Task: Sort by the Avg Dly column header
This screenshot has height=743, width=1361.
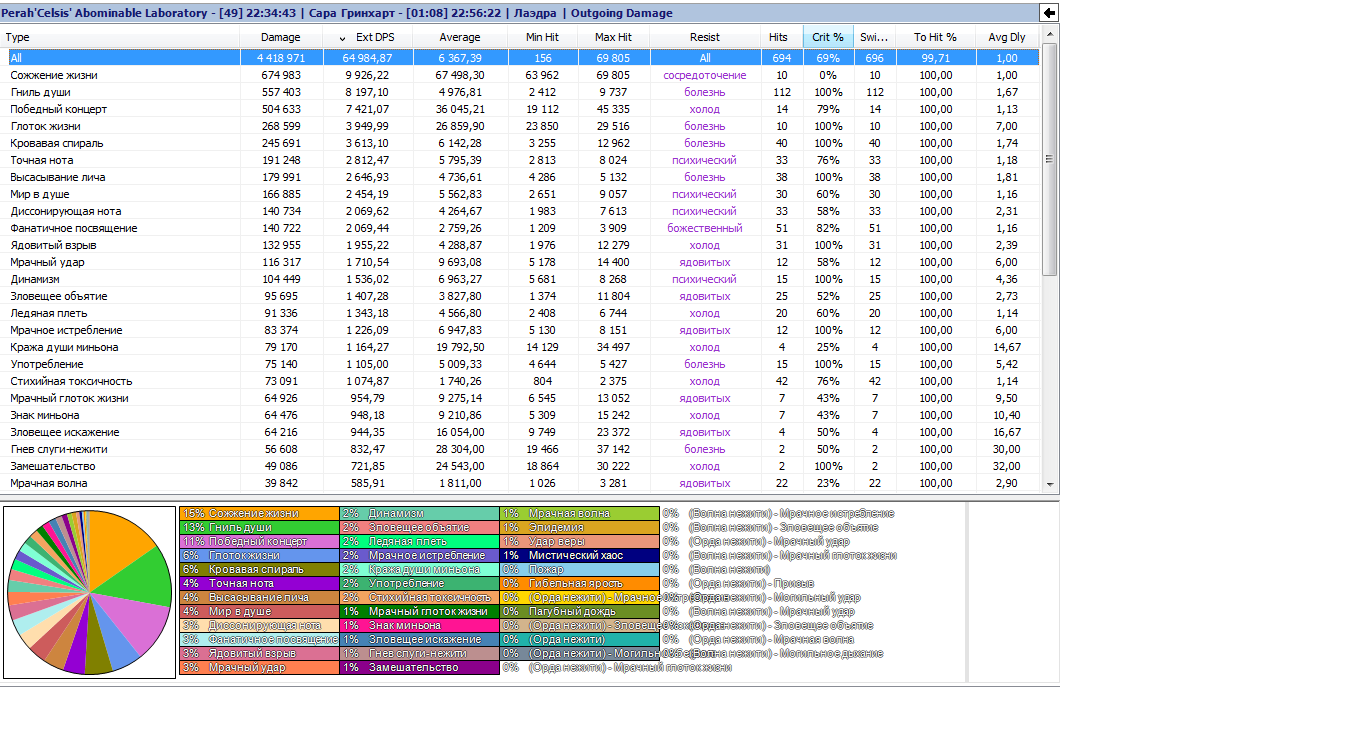Action: pos(1007,37)
